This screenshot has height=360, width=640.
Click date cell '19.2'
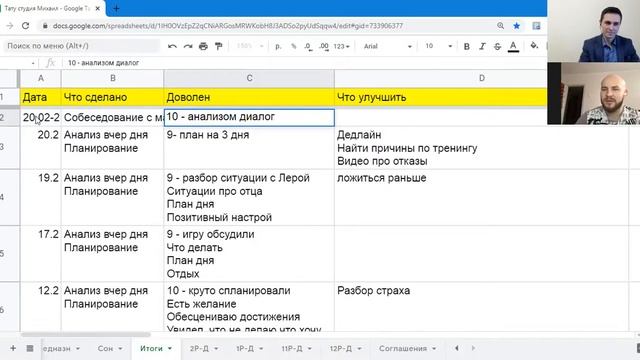pyautogui.click(x=40, y=197)
